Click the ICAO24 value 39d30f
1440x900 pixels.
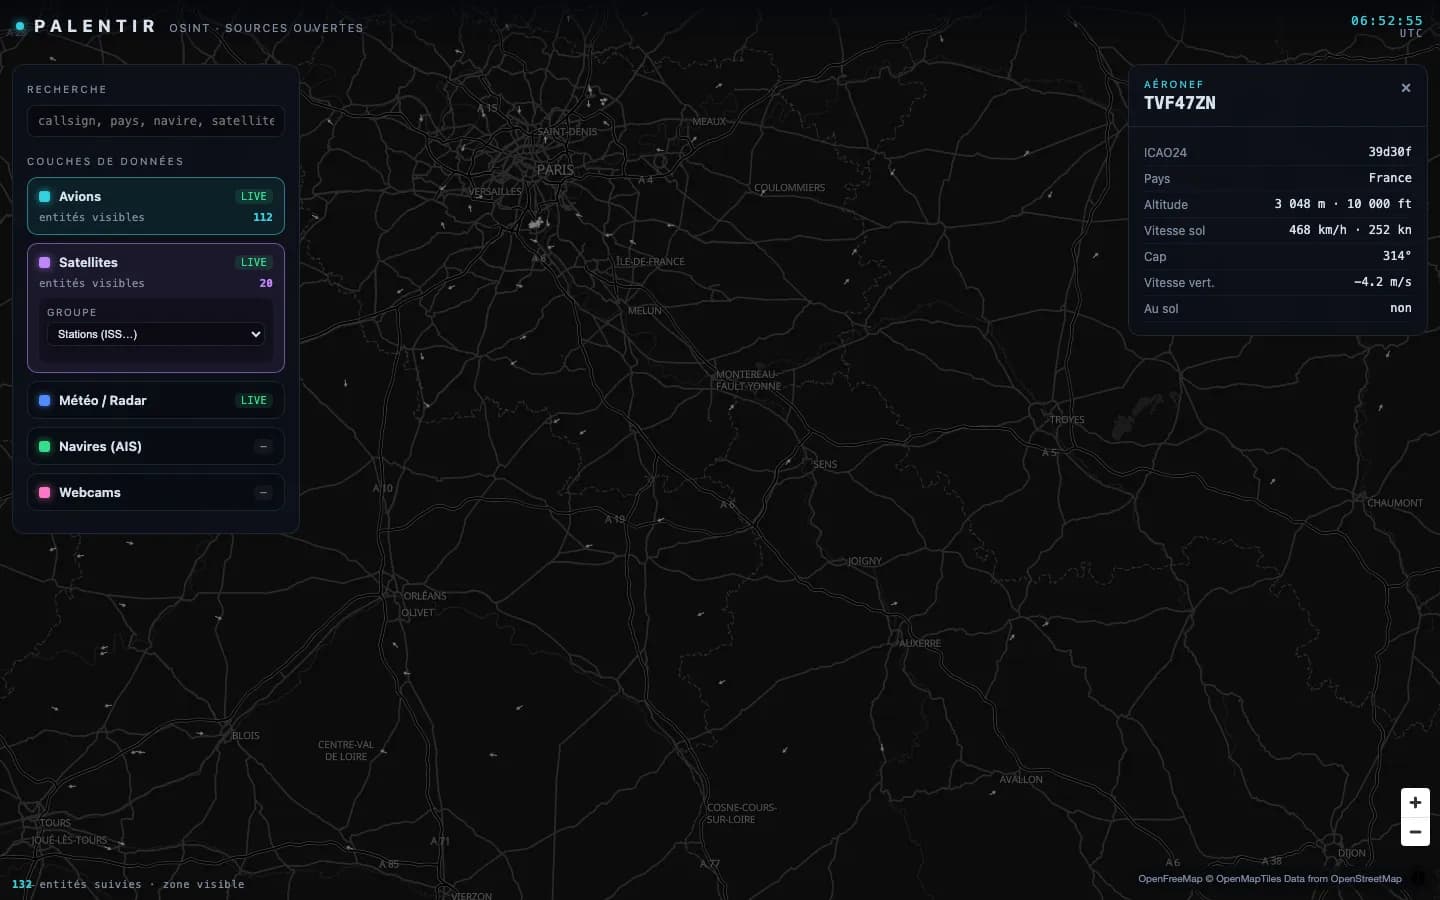click(1390, 152)
